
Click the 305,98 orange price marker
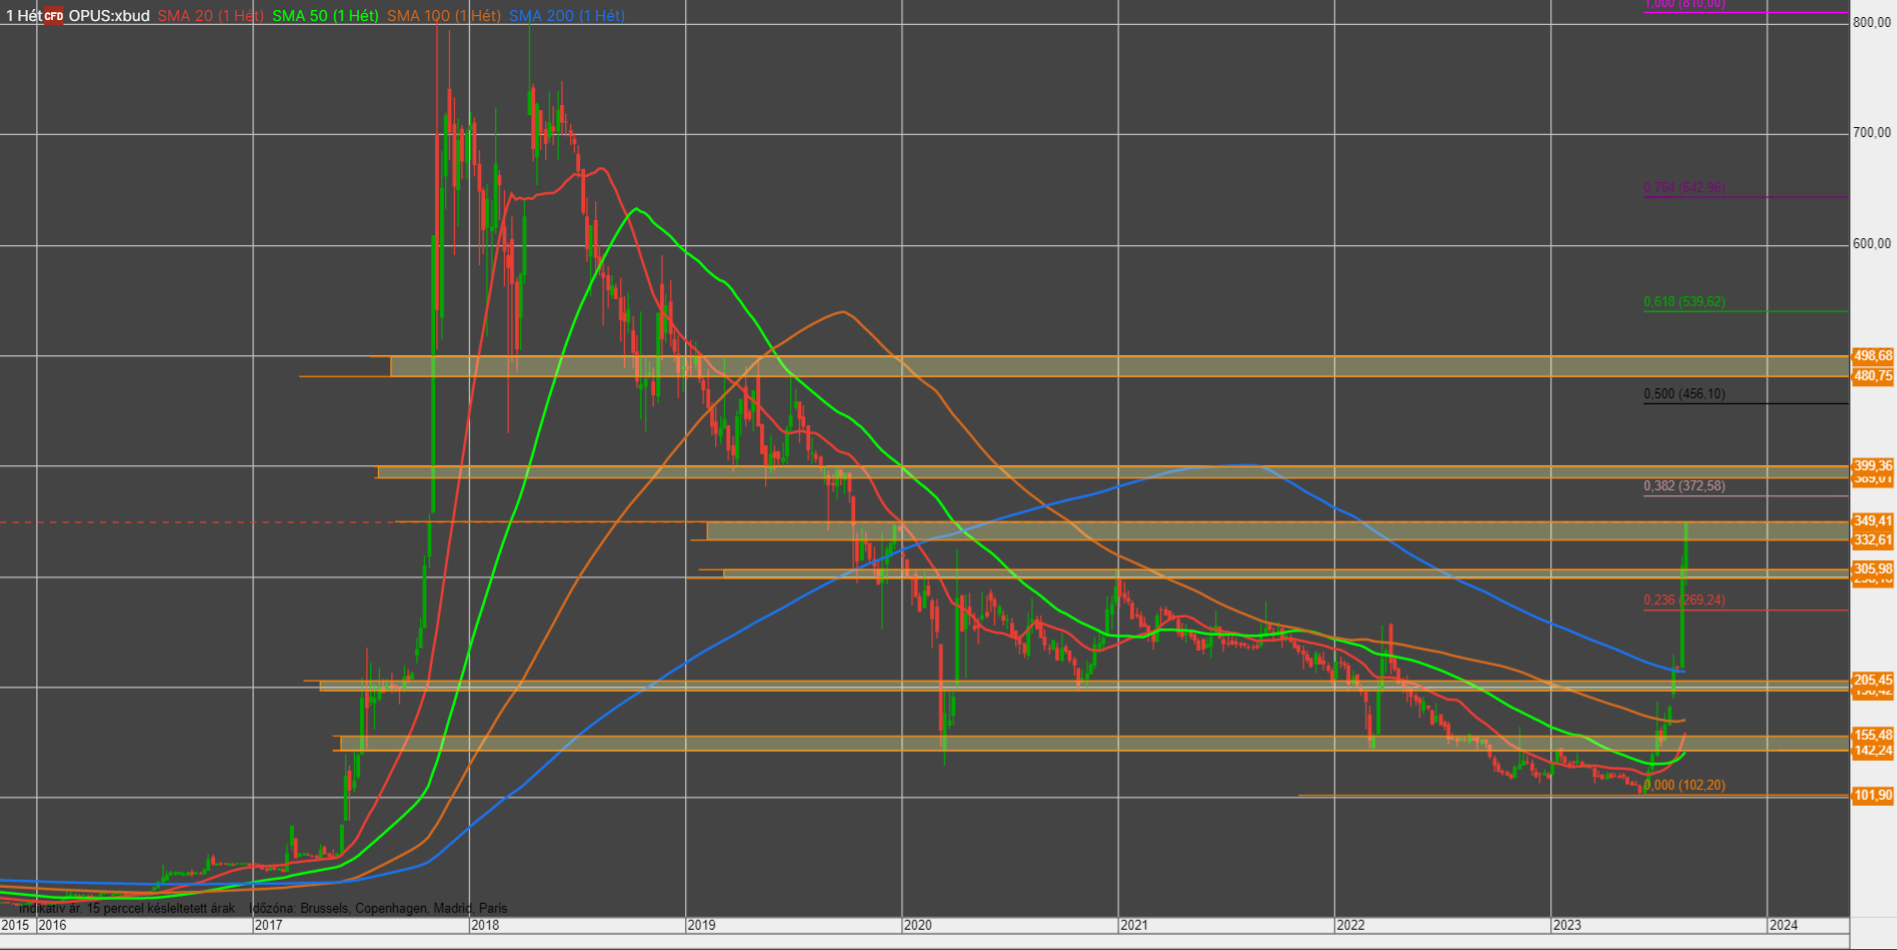[x=1872, y=569]
